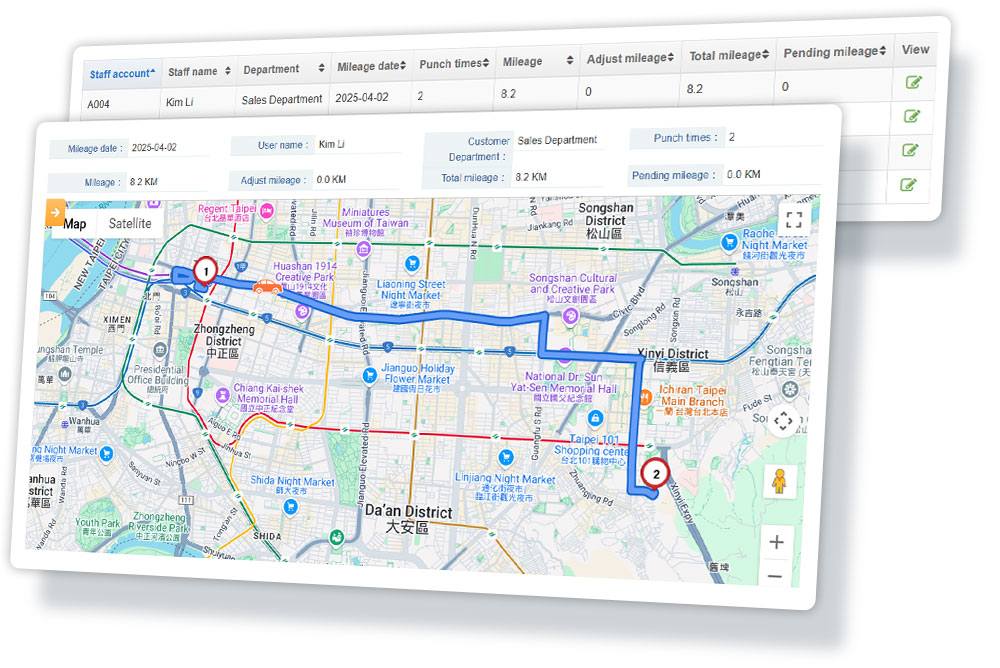
Task: Zoom in the map with plus button
Action: pos(776,542)
